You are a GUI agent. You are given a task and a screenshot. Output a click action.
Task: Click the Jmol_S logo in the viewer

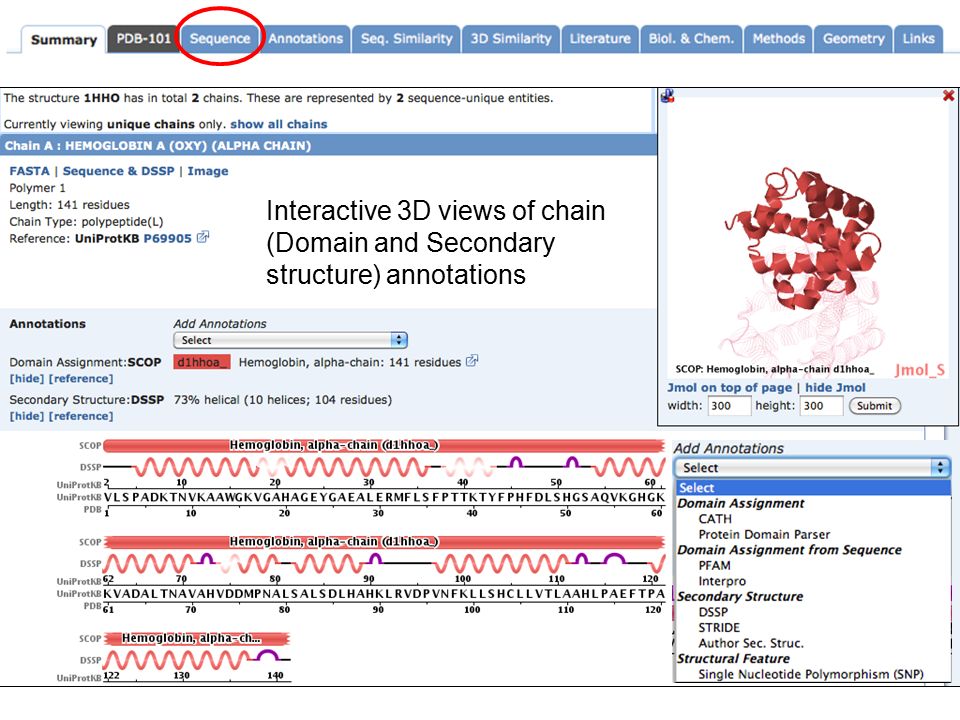tap(920, 370)
